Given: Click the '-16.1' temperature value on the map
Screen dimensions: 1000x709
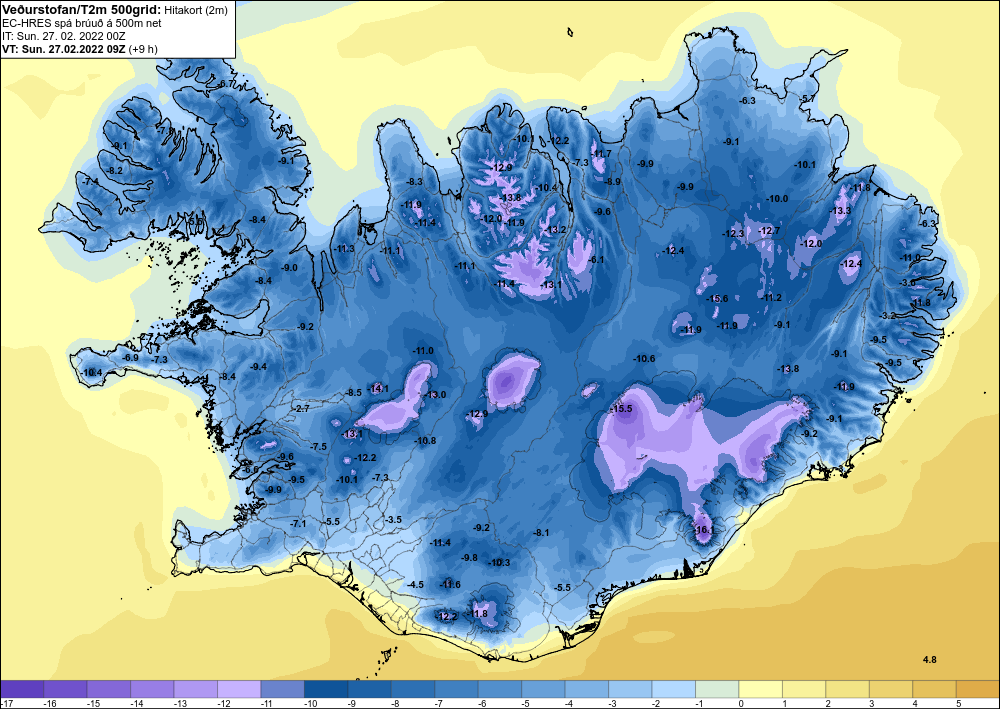Looking at the screenshot, I should 704,530.
